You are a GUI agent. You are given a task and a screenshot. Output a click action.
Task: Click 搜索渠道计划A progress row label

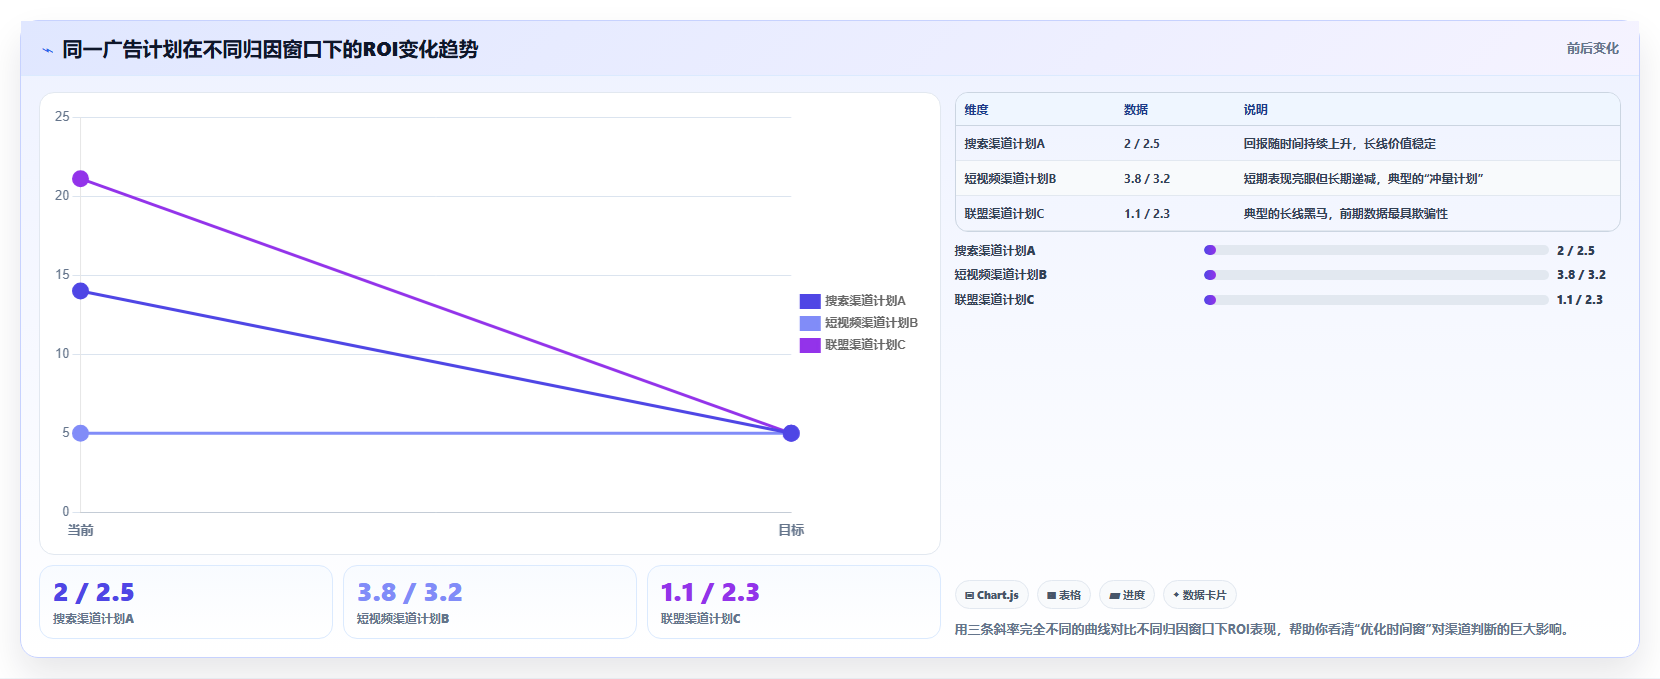[995, 251]
